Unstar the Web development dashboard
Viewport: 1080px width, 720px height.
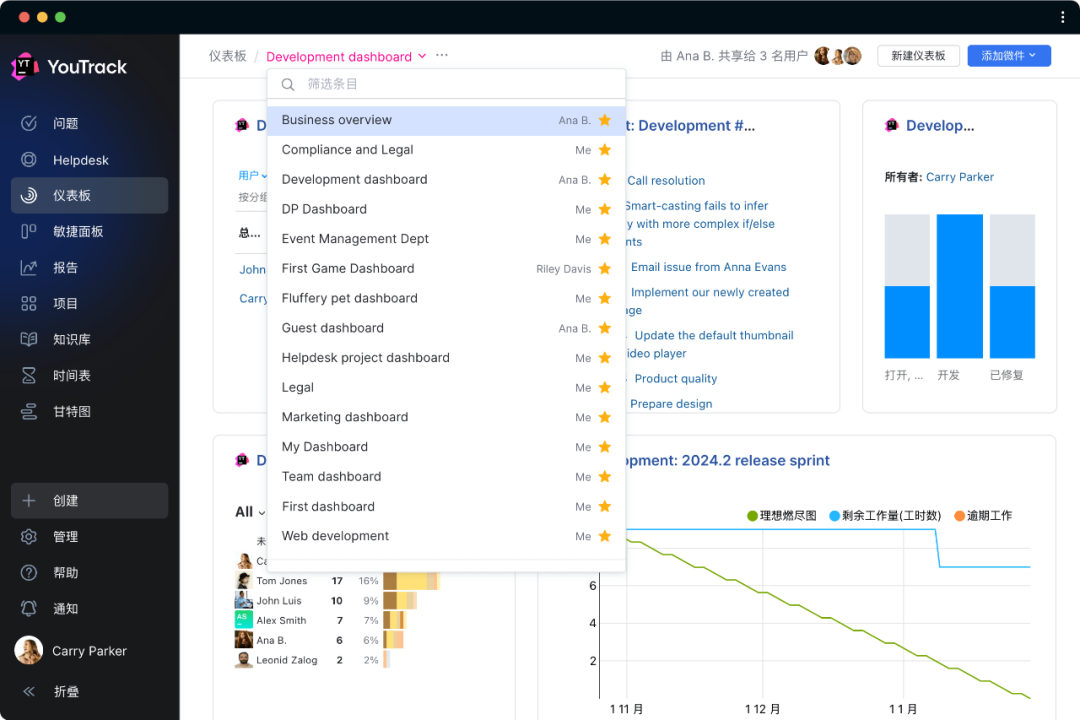[x=605, y=536]
